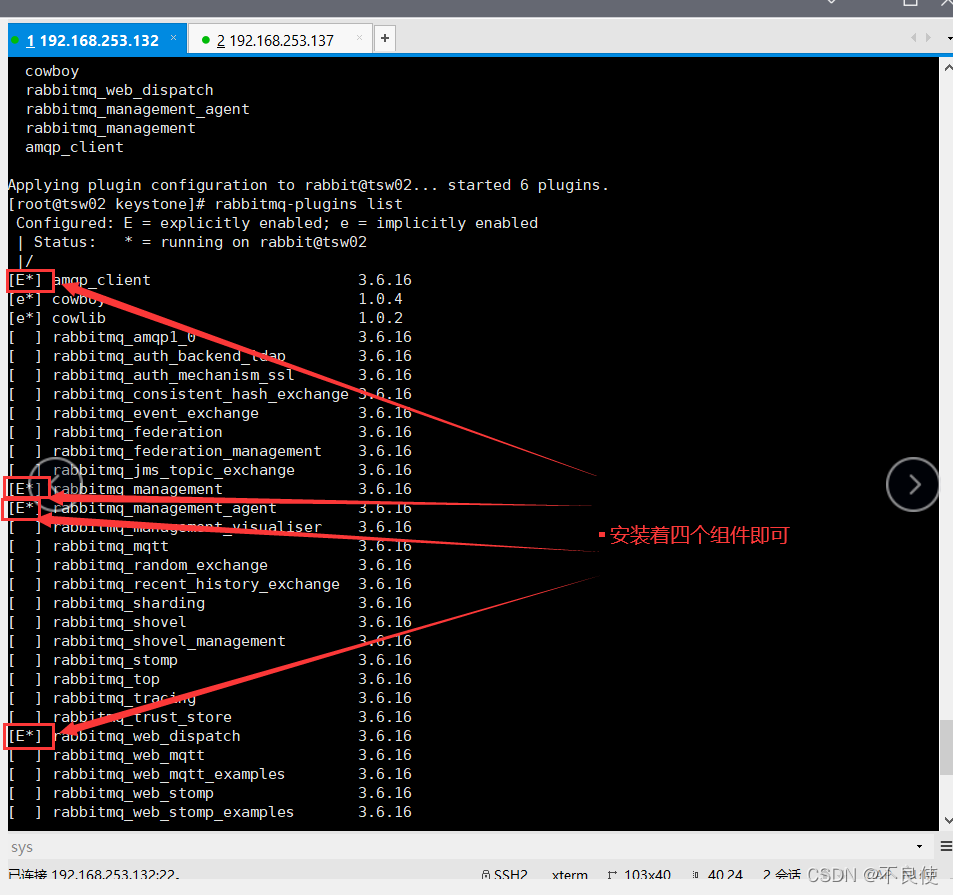The image size is (953, 895).
Task: Select the rabbitmq_auth_mechanism_ssl row
Action: [210, 375]
